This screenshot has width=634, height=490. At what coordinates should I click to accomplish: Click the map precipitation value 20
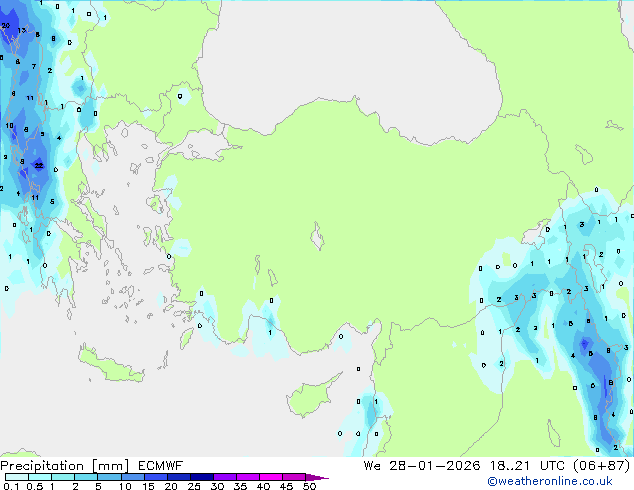[x=6, y=25]
